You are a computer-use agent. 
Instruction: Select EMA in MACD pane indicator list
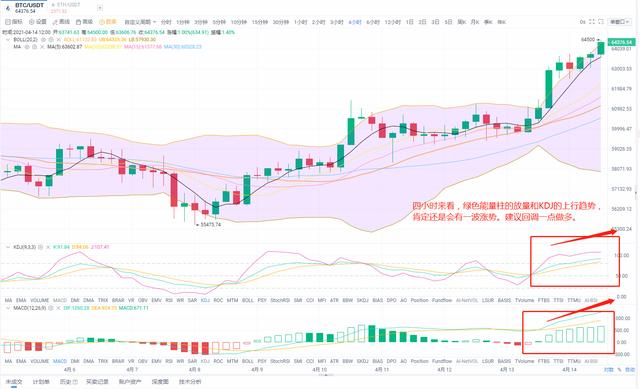[21, 361]
